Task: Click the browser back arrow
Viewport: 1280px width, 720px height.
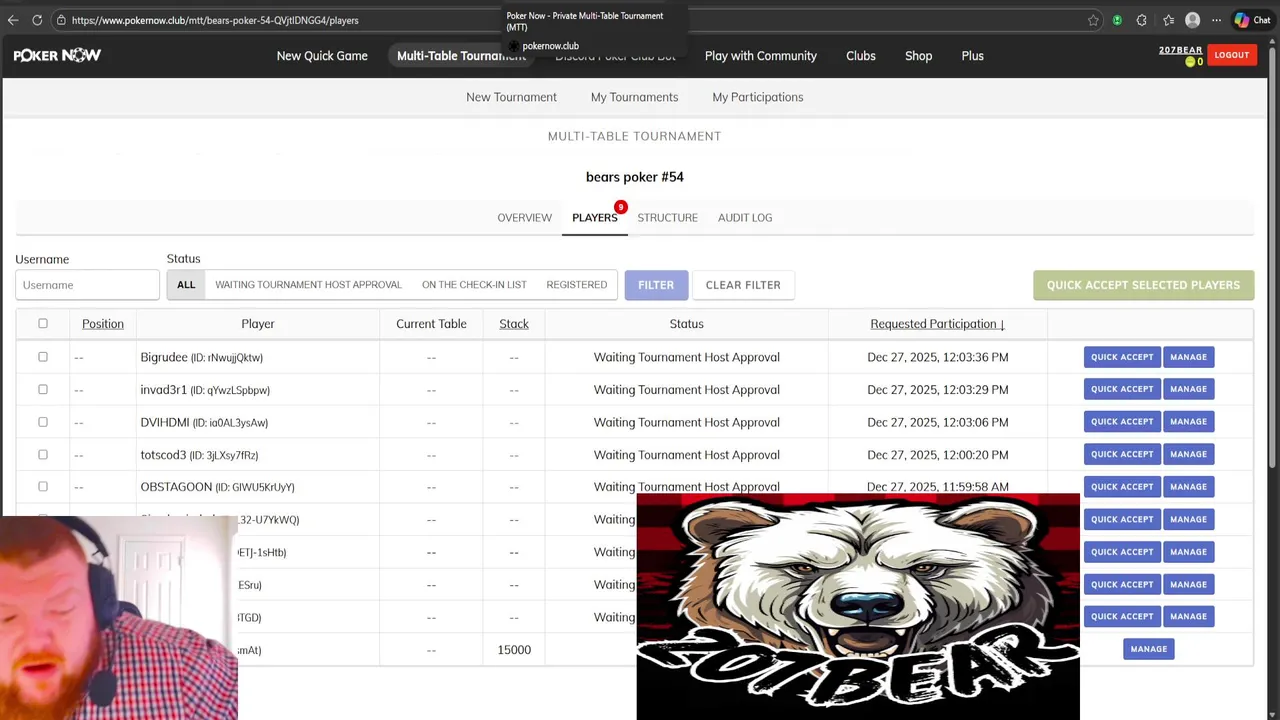Action: click(12, 20)
